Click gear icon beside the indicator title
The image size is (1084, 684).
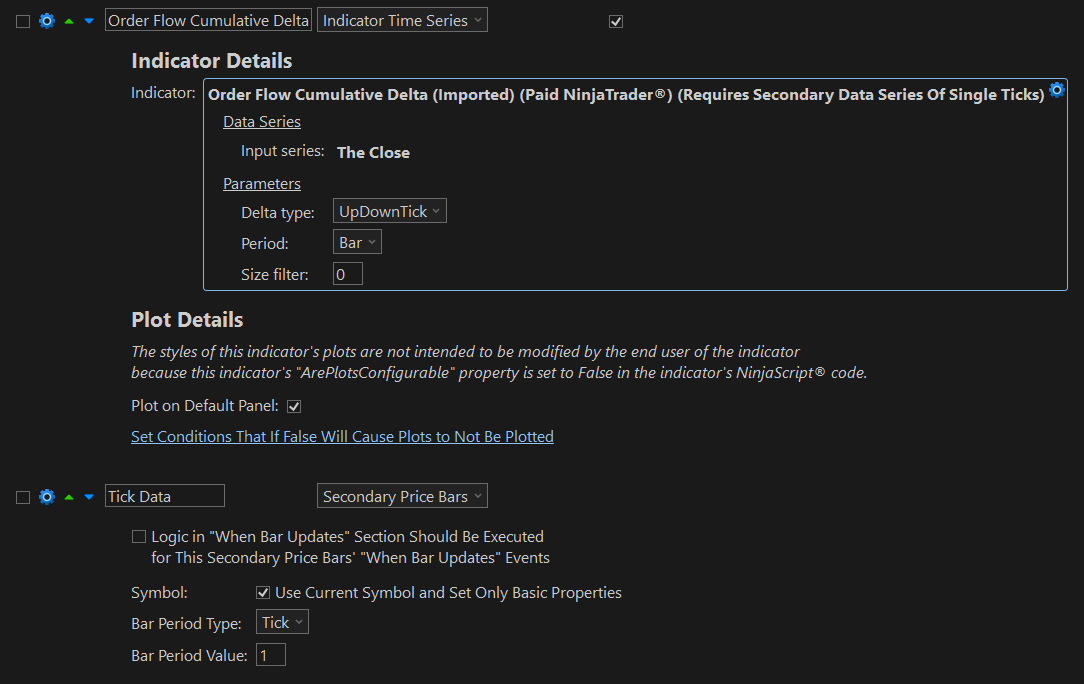pyautogui.click(x=1056, y=89)
